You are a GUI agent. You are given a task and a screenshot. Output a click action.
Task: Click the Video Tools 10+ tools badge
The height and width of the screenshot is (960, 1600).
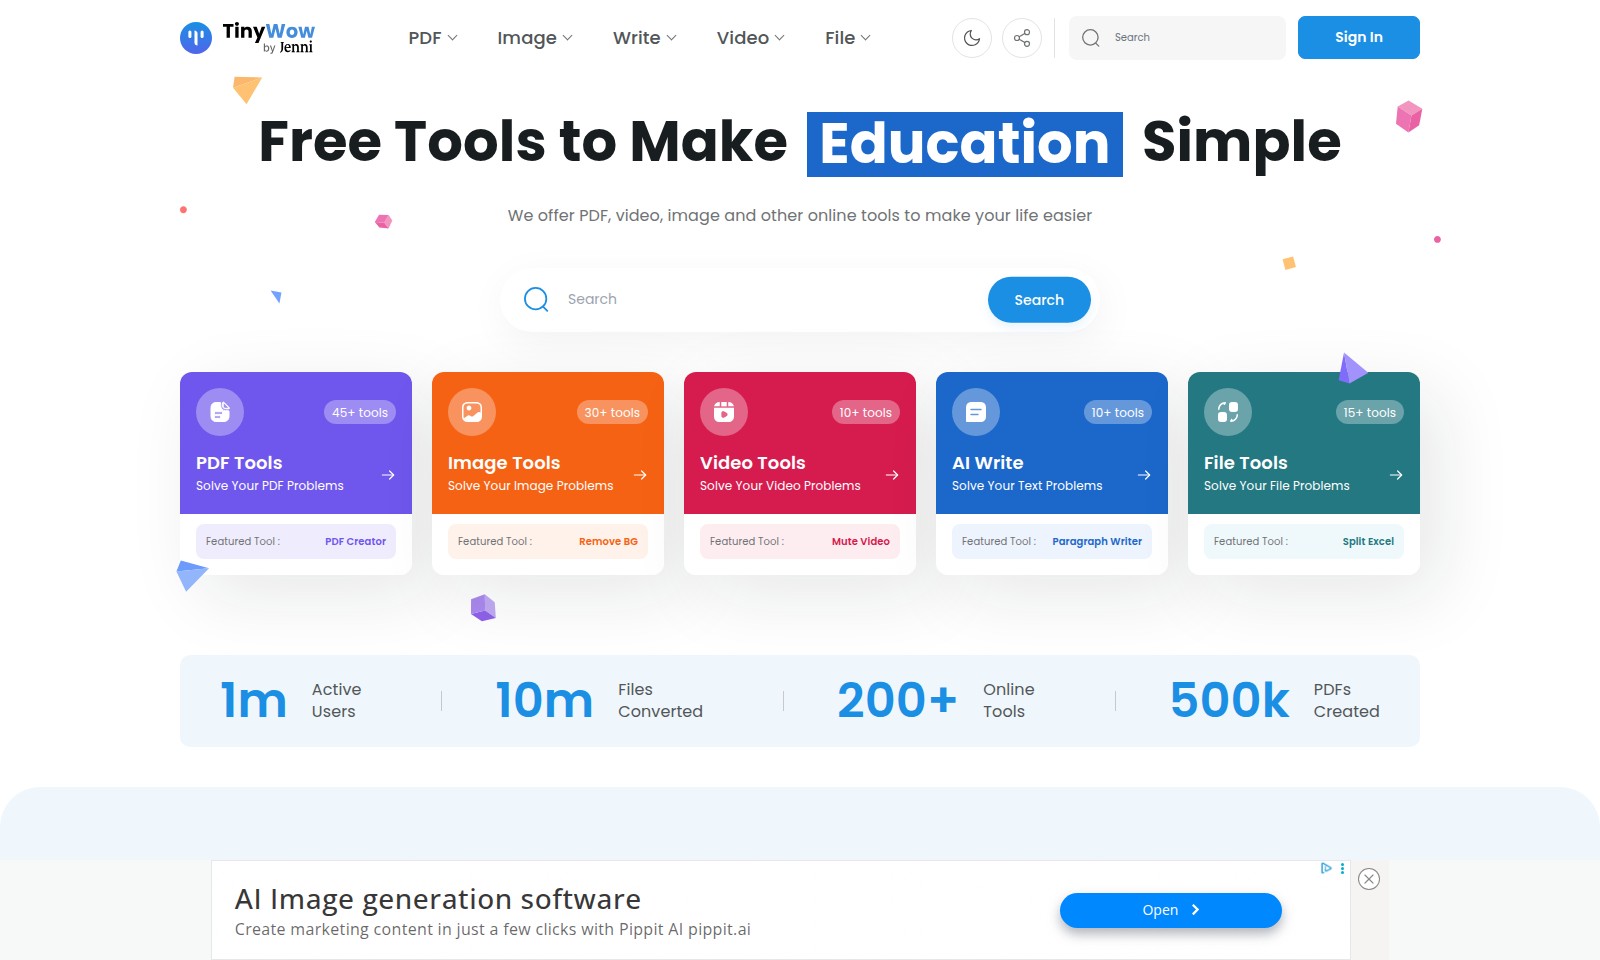point(865,412)
